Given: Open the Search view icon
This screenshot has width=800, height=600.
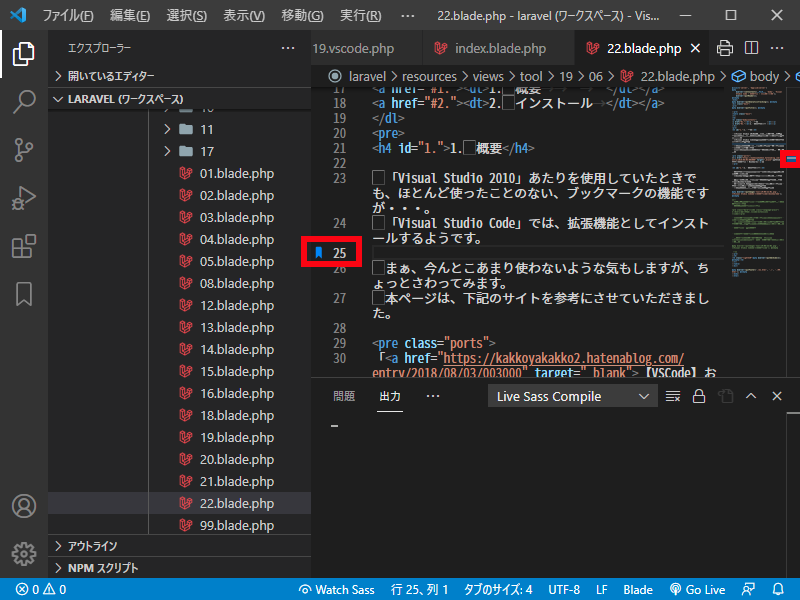Looking at the screenshot, I should click(23, 102).
